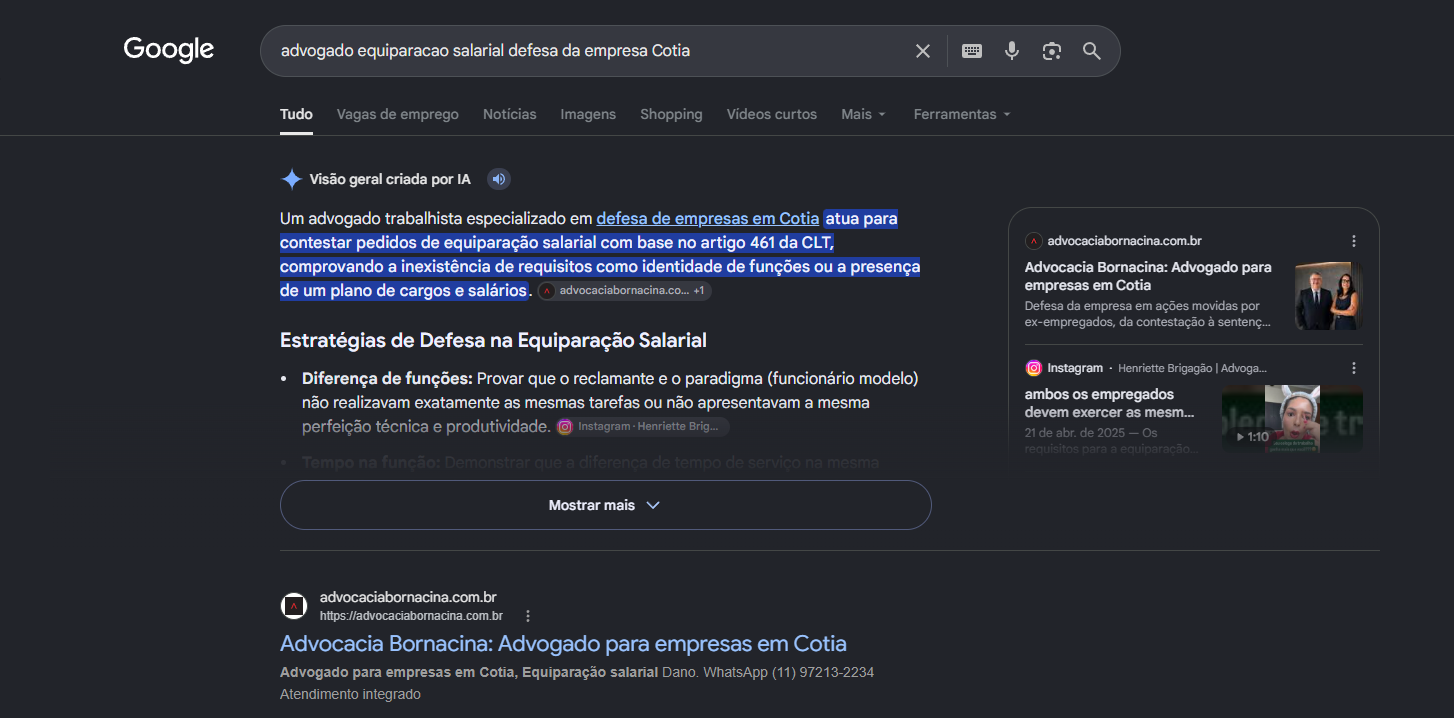Click the 21 de abr. de 2025 date text
The width and height of the screenshot is (1454, 718).
coord(1073,433)
